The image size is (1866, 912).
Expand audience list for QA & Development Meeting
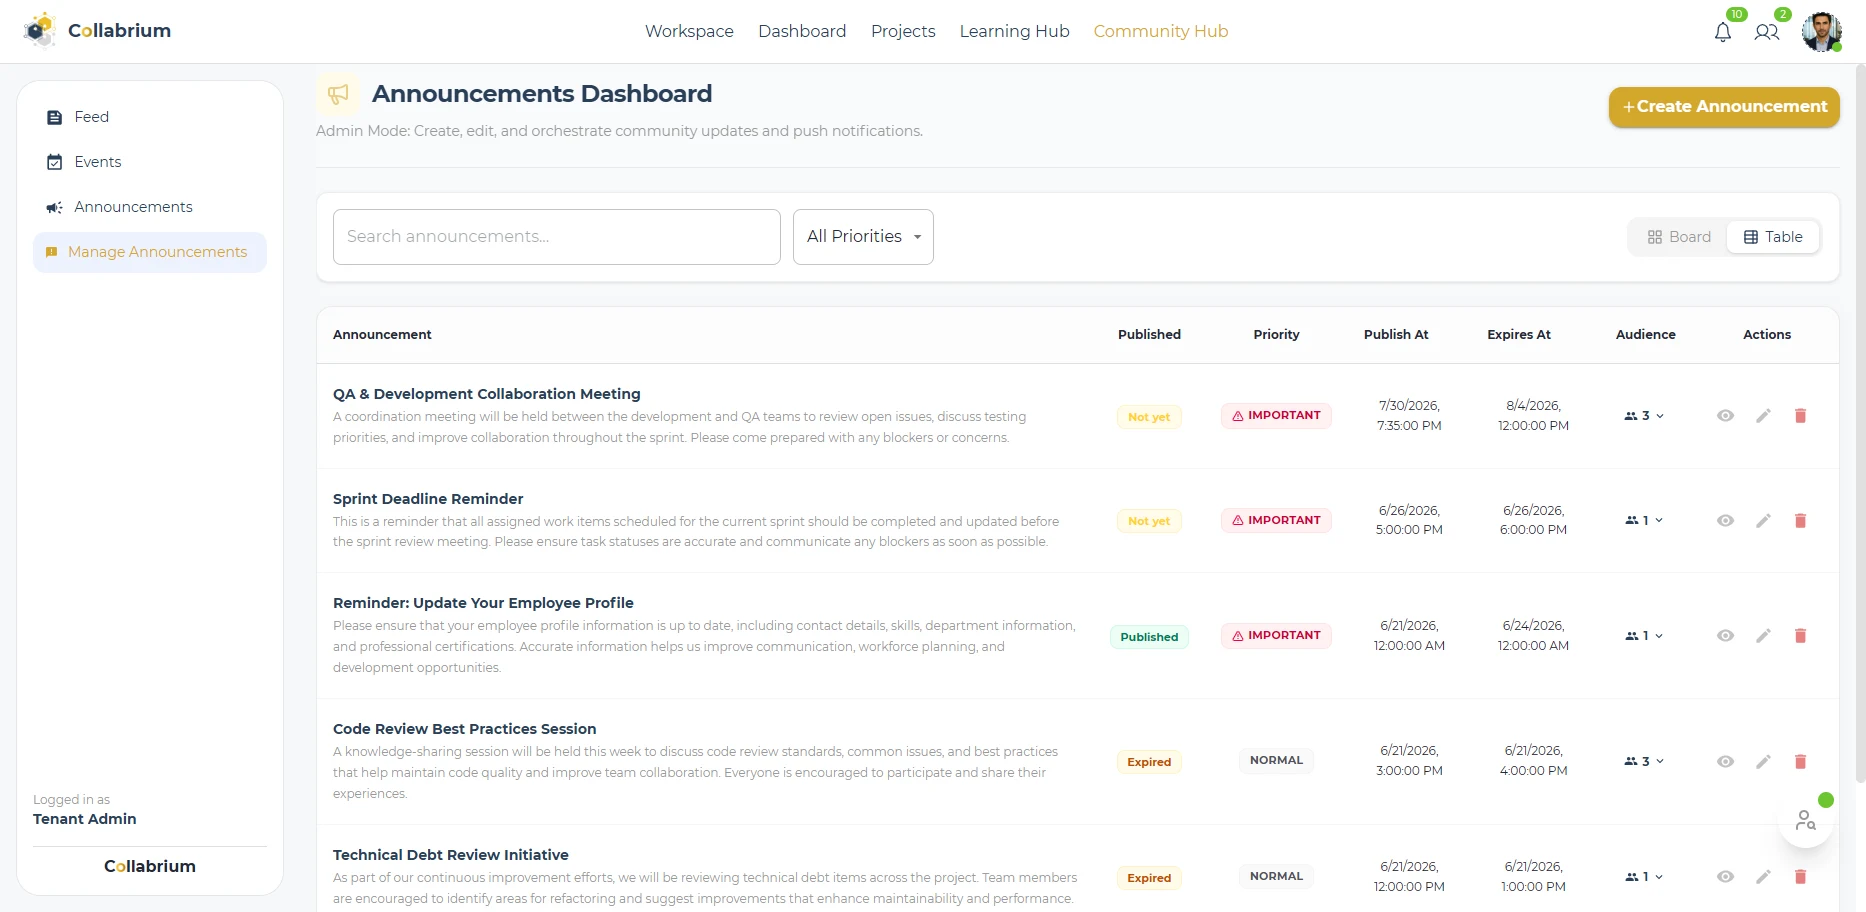[1644, 416]
